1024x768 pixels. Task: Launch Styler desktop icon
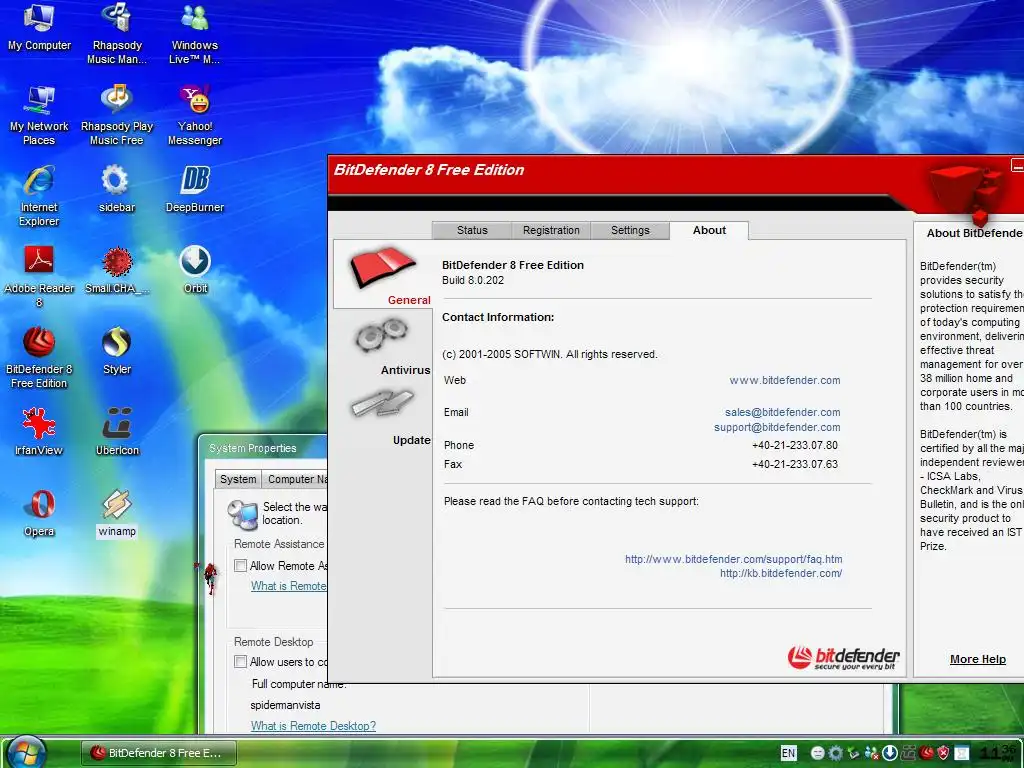pos(117,351)
